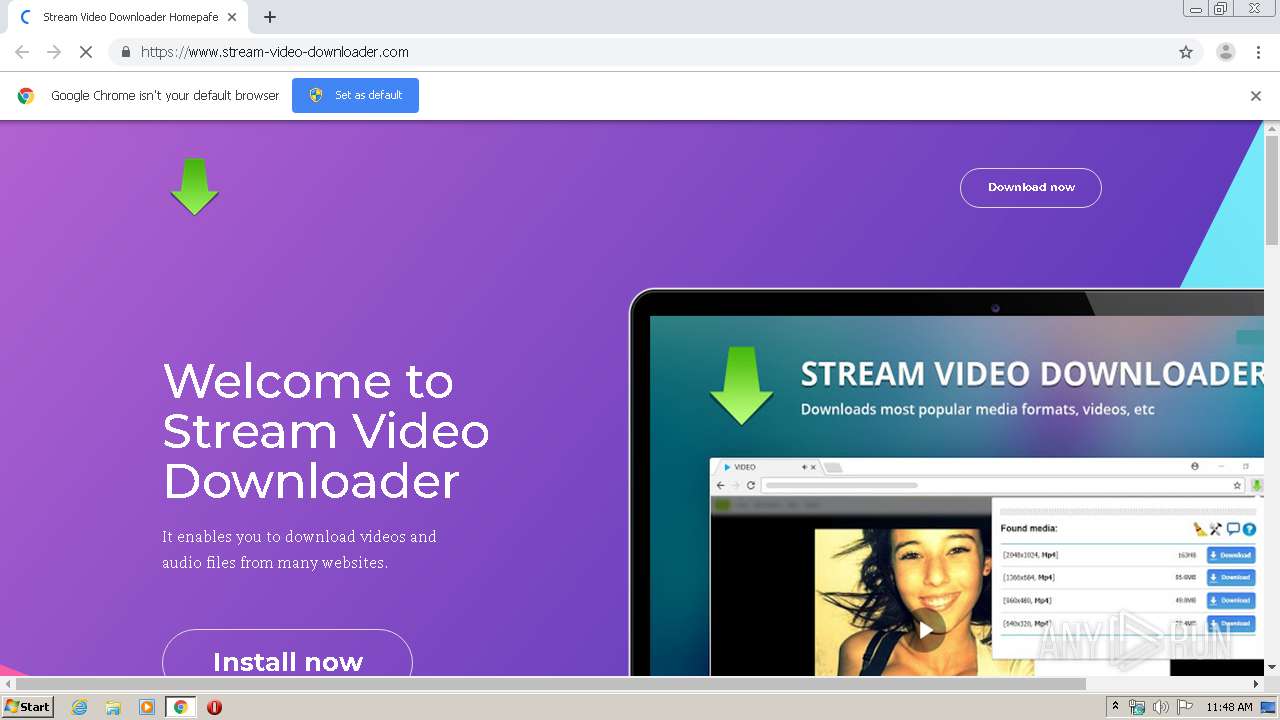Open media player from taskbar
This screenshot has width=1280, height=720.
point(147,707)
